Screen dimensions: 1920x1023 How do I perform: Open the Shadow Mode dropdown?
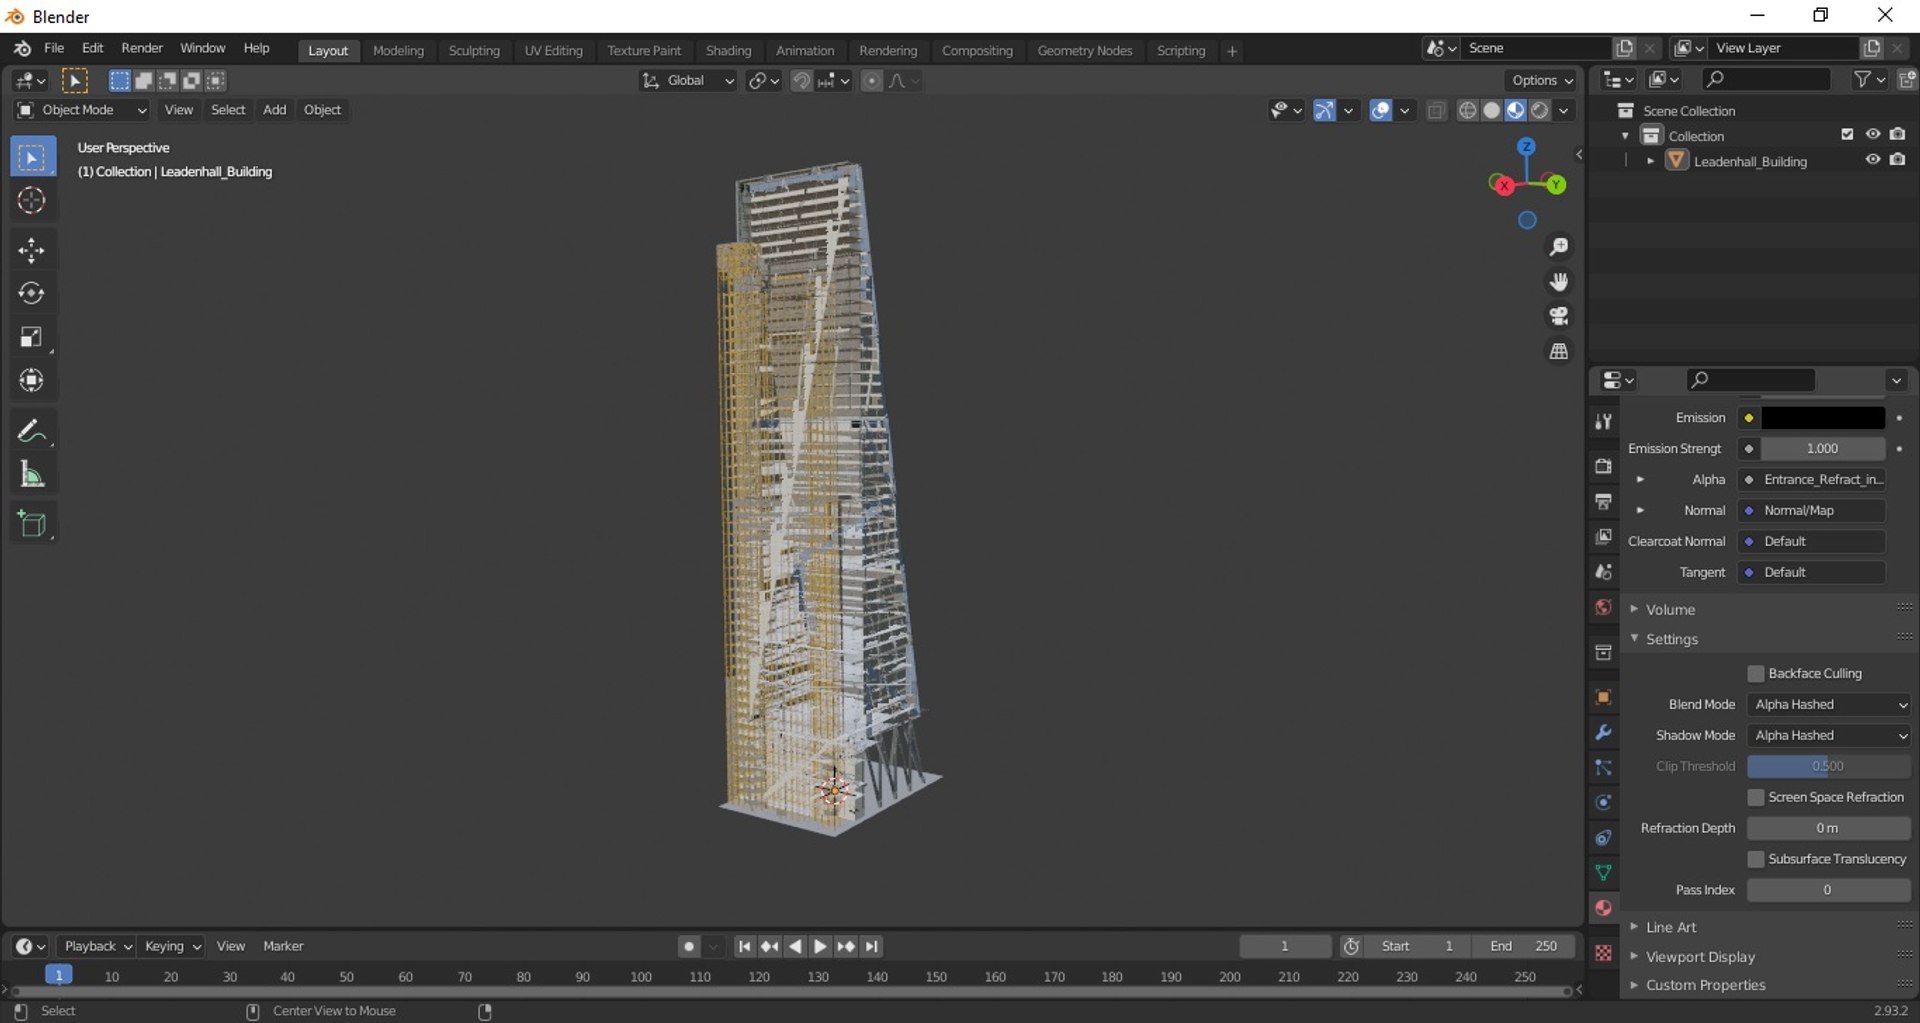pos(1829,736)
